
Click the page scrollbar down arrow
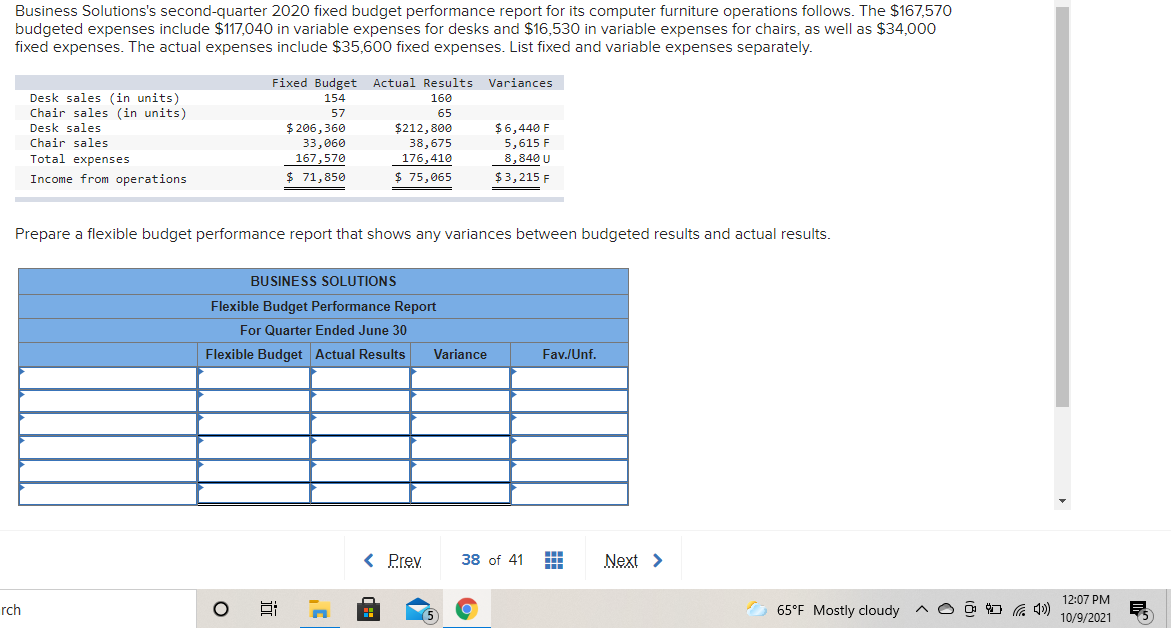coord(1063,501)
